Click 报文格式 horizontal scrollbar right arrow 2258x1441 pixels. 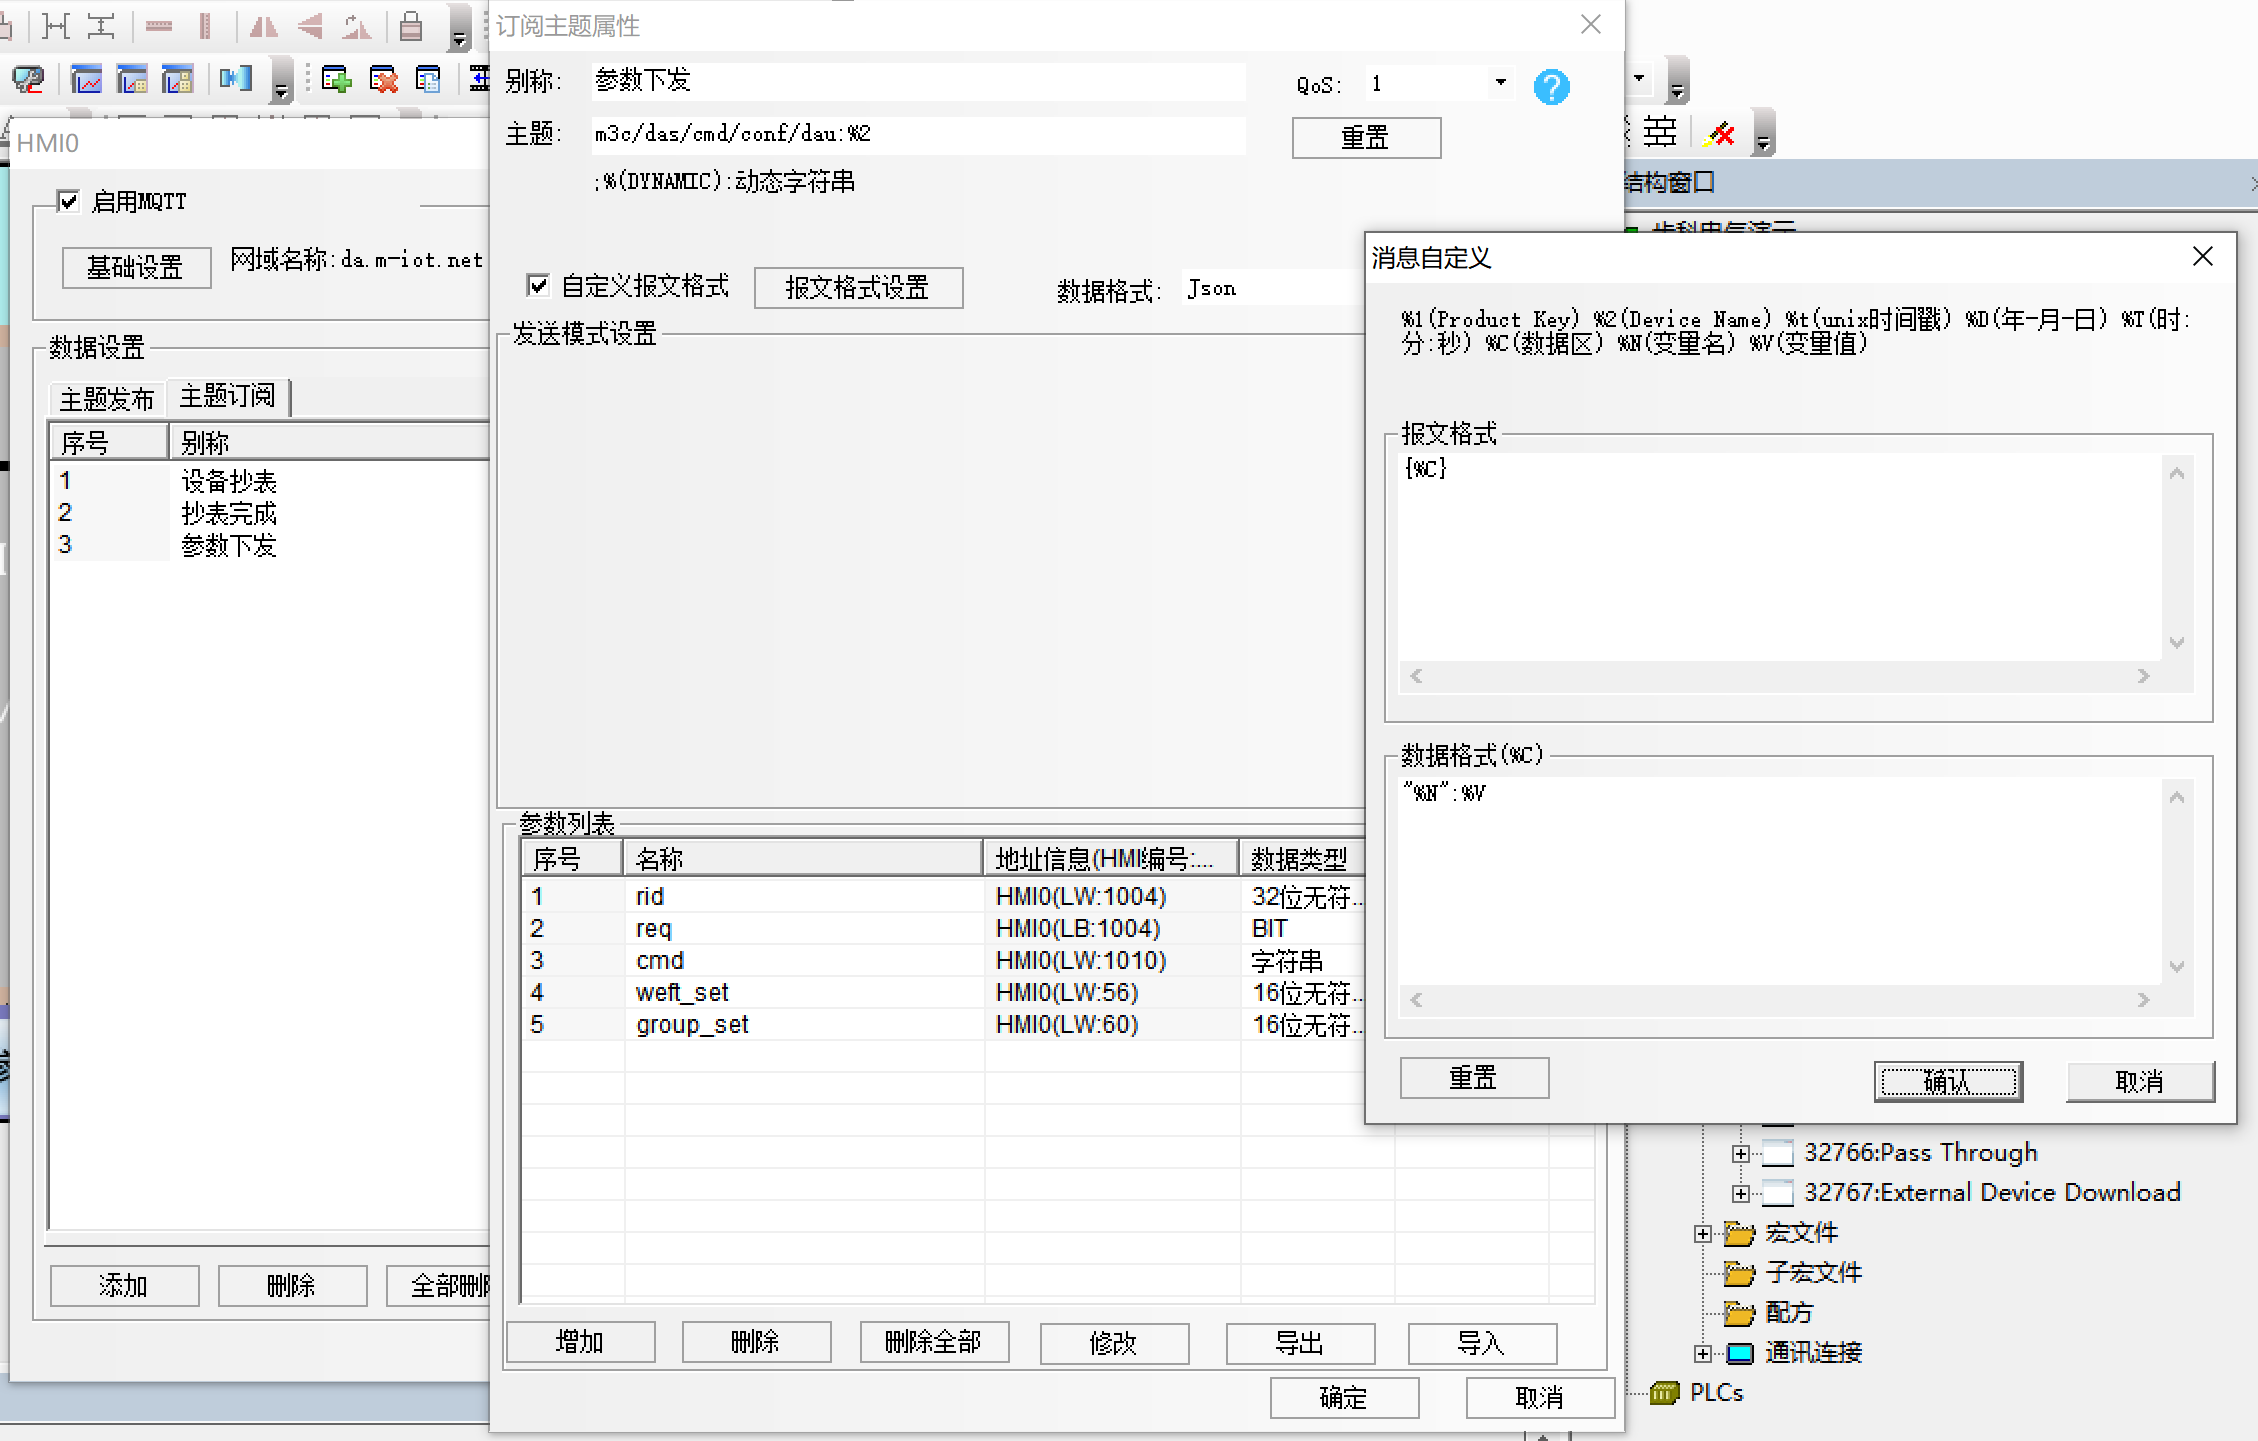[x=2143, y=677]
